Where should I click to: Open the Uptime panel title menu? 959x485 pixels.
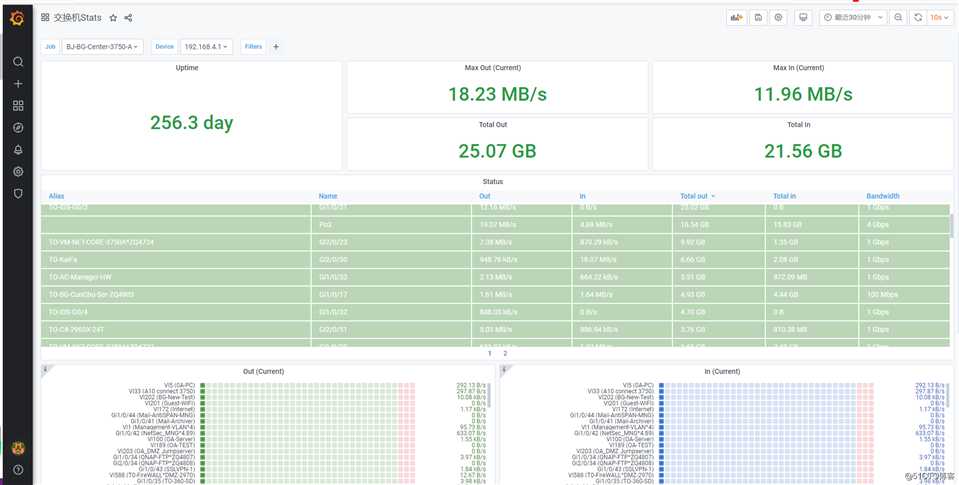[x=187, y=68]
